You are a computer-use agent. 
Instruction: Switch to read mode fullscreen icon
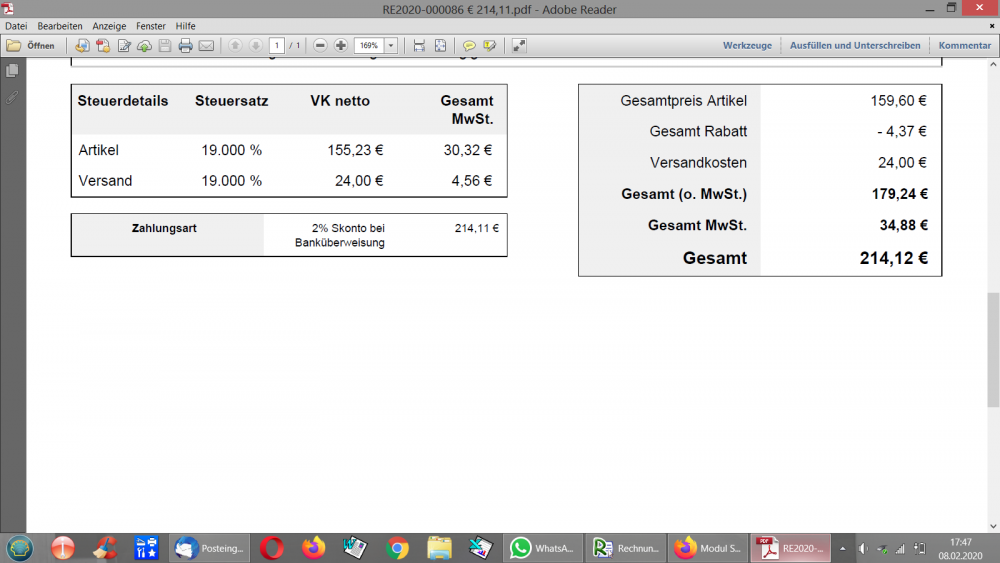coord(519,45)
